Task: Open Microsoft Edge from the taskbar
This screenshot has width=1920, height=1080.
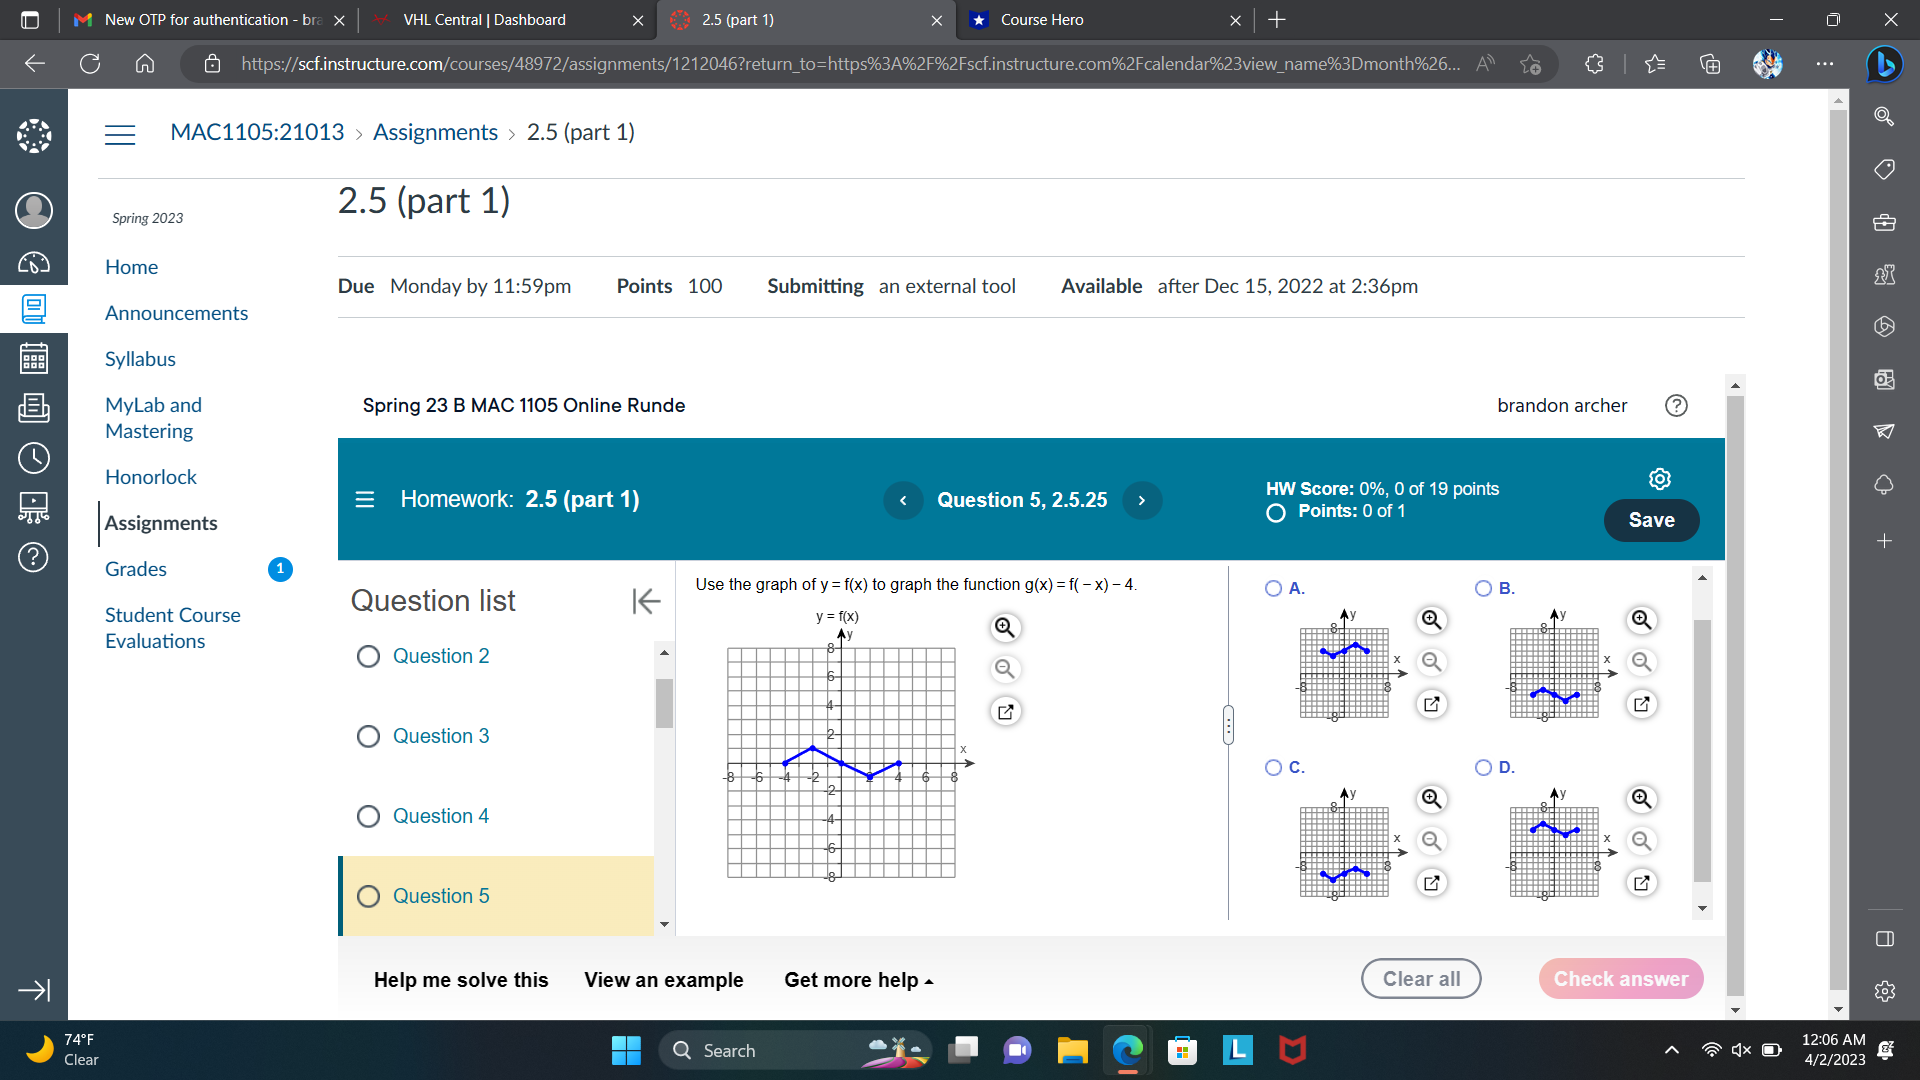Action: click(1127, 1050)
